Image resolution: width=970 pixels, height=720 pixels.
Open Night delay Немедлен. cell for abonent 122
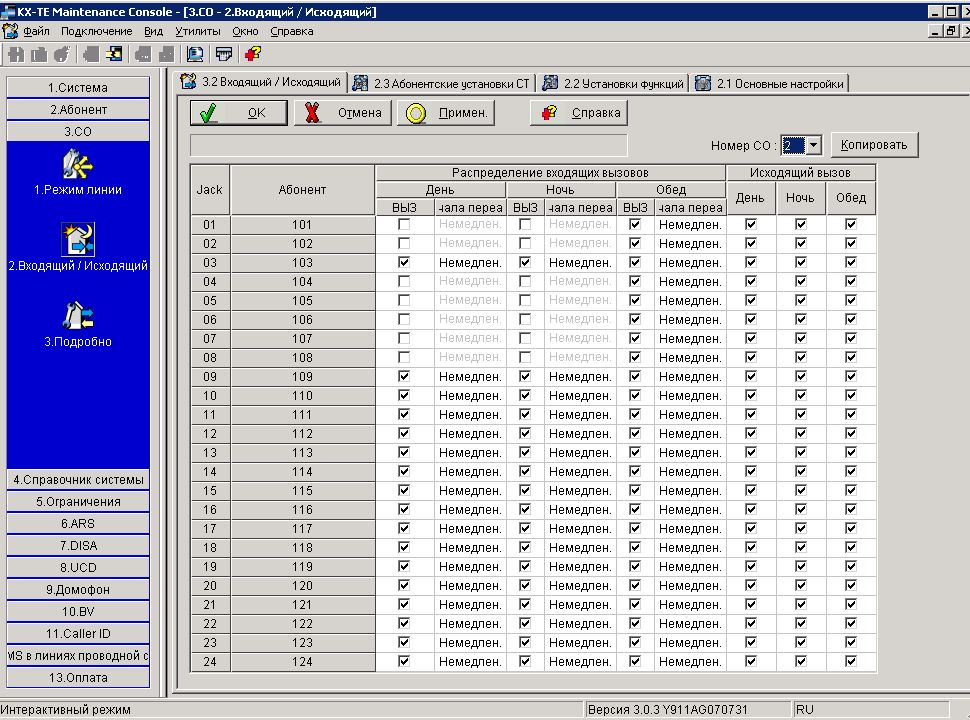(x=580, y=624)
